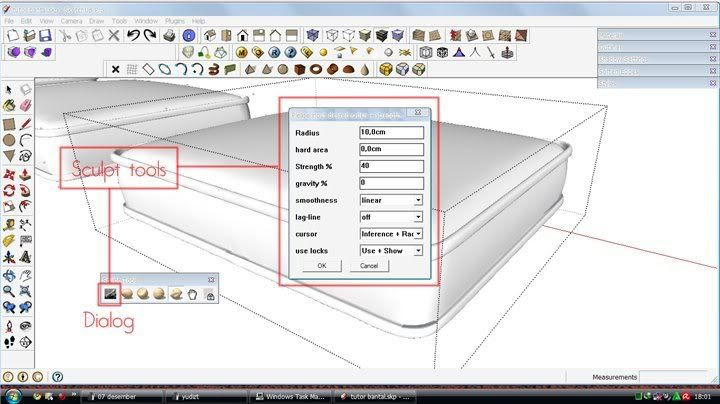Choose the Circle drawing tool

9,140
